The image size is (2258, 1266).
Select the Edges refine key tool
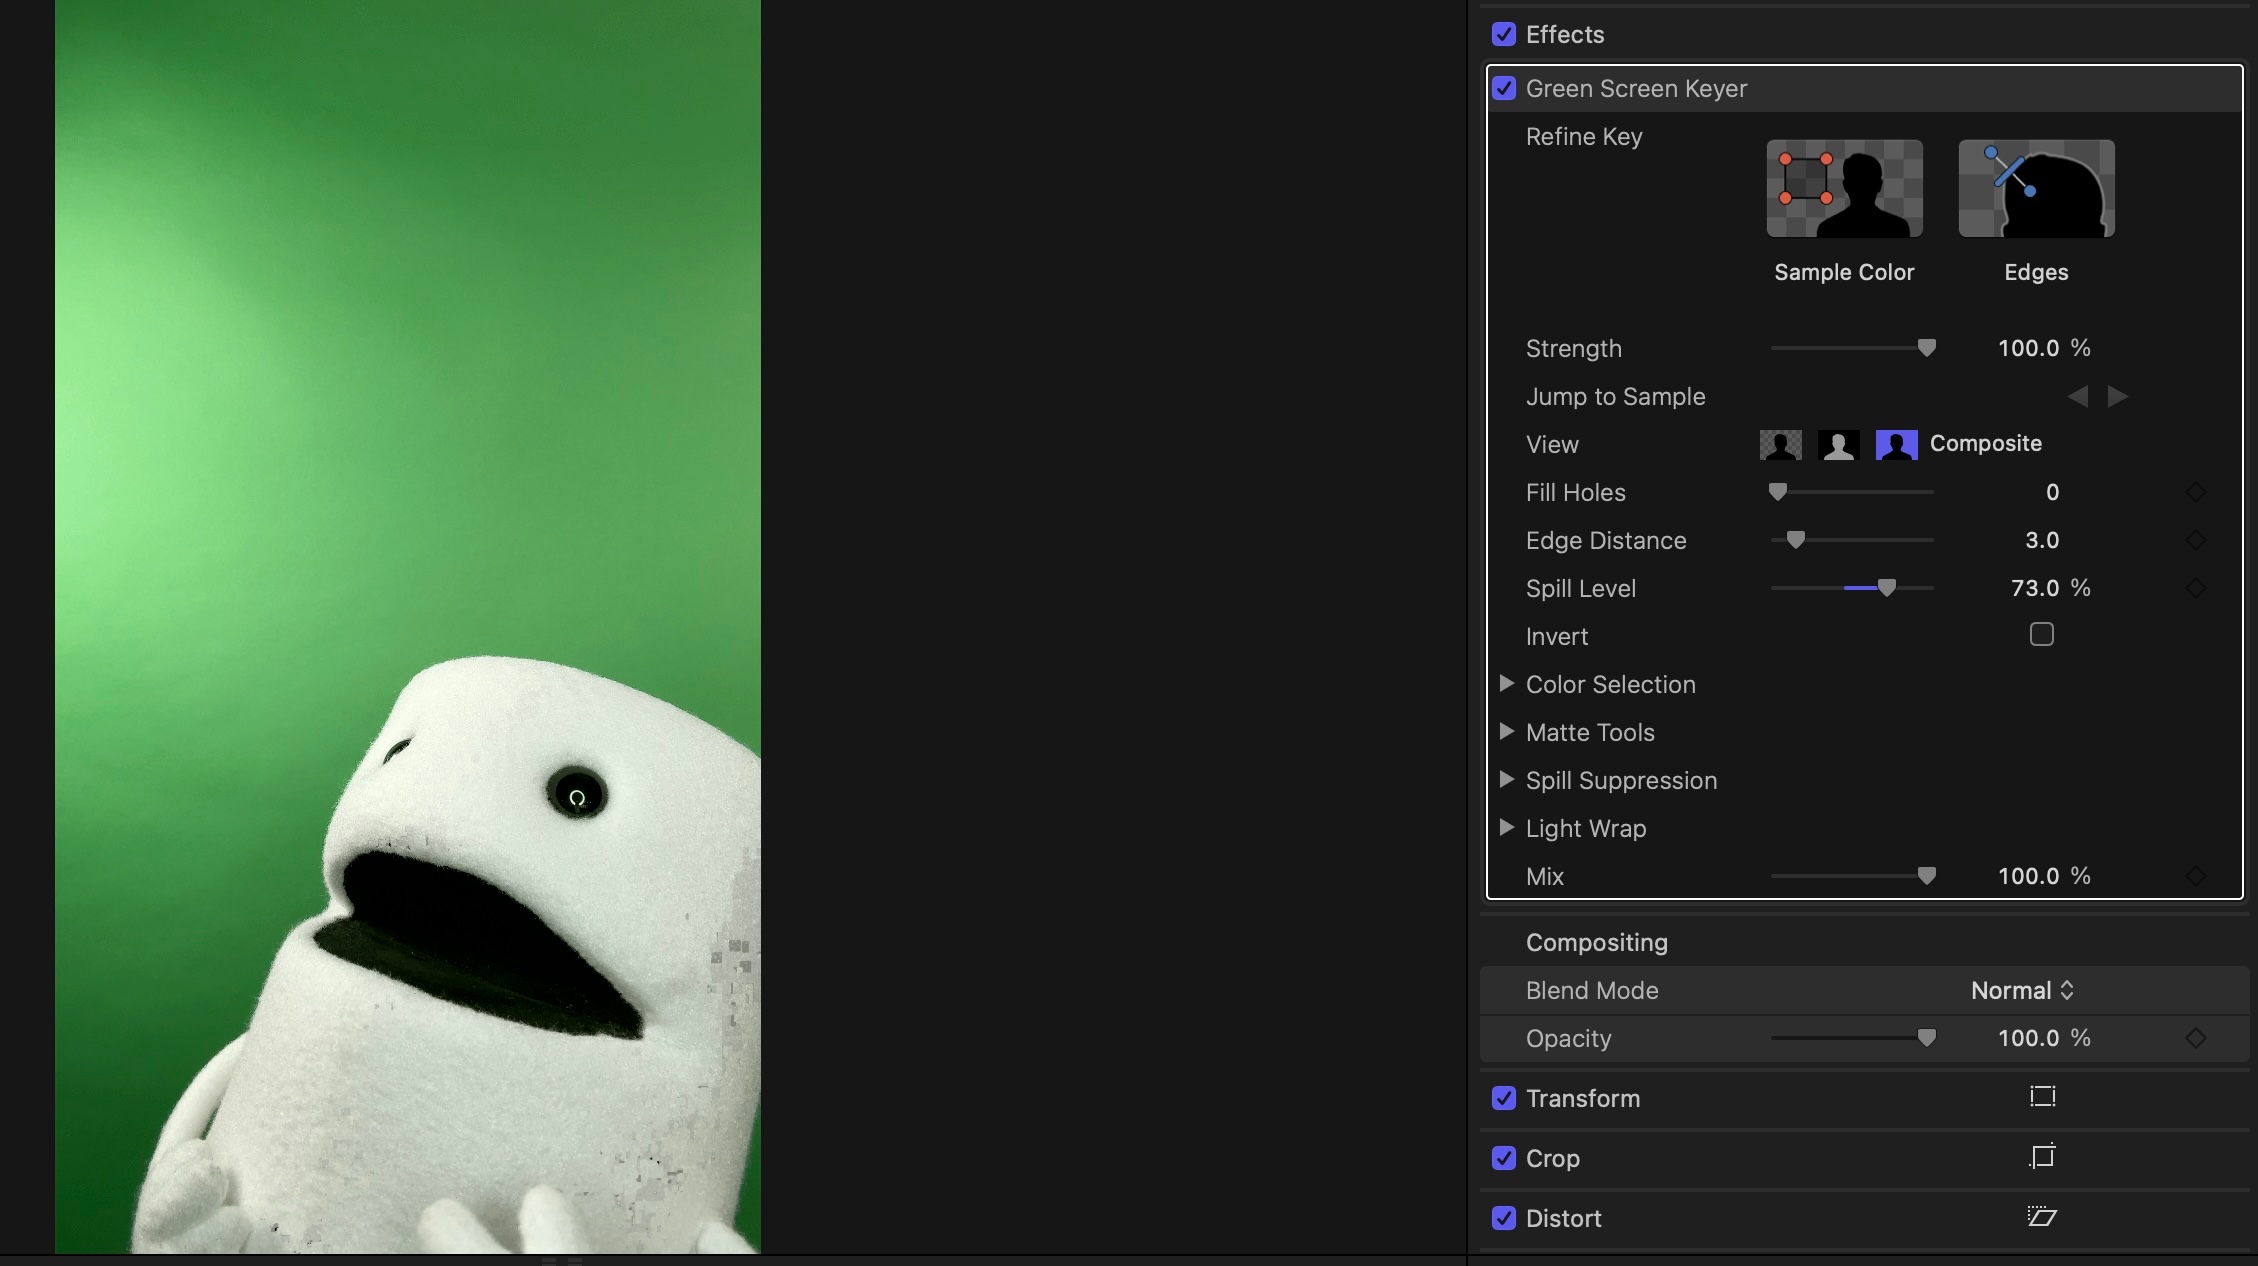click(2036, 189)
